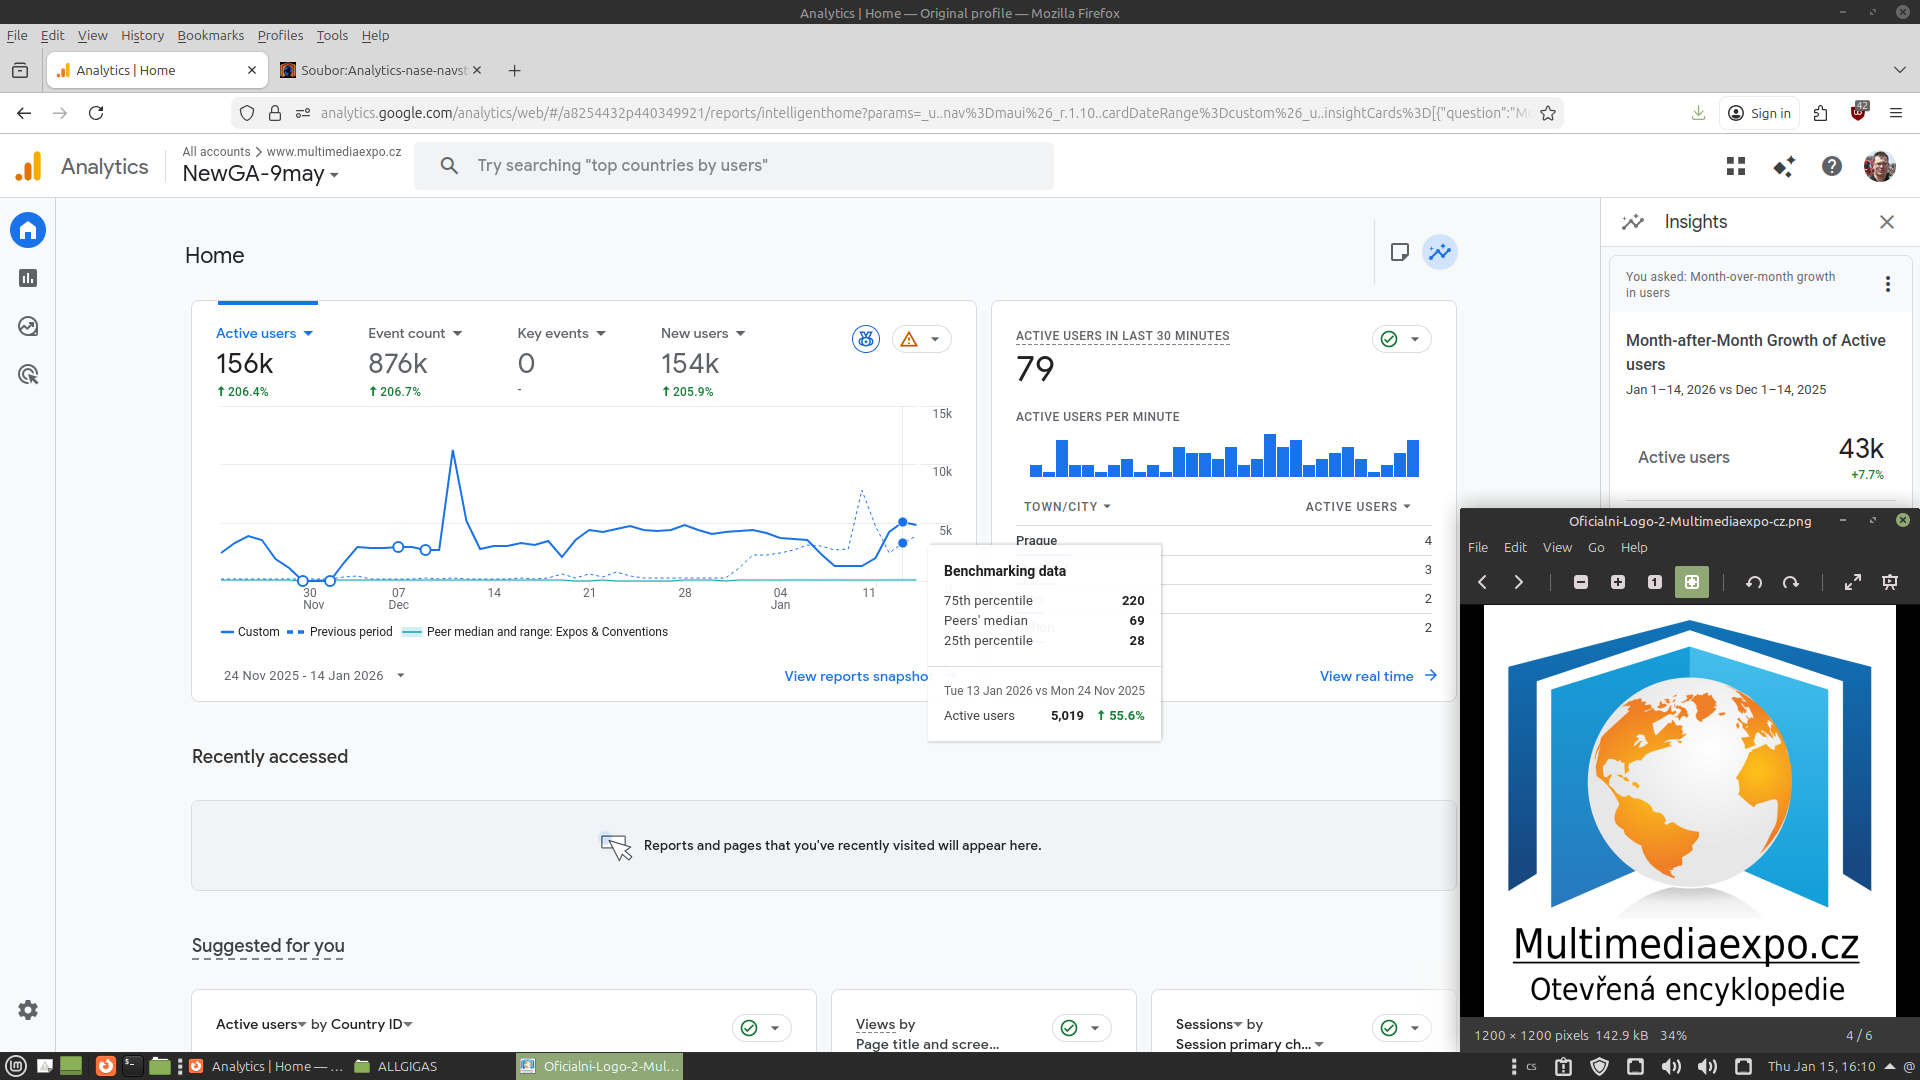This screenshot has height=1080, width=1920.
Task: Open the Reports icon in left sidebar
Action: click(28, 278)
